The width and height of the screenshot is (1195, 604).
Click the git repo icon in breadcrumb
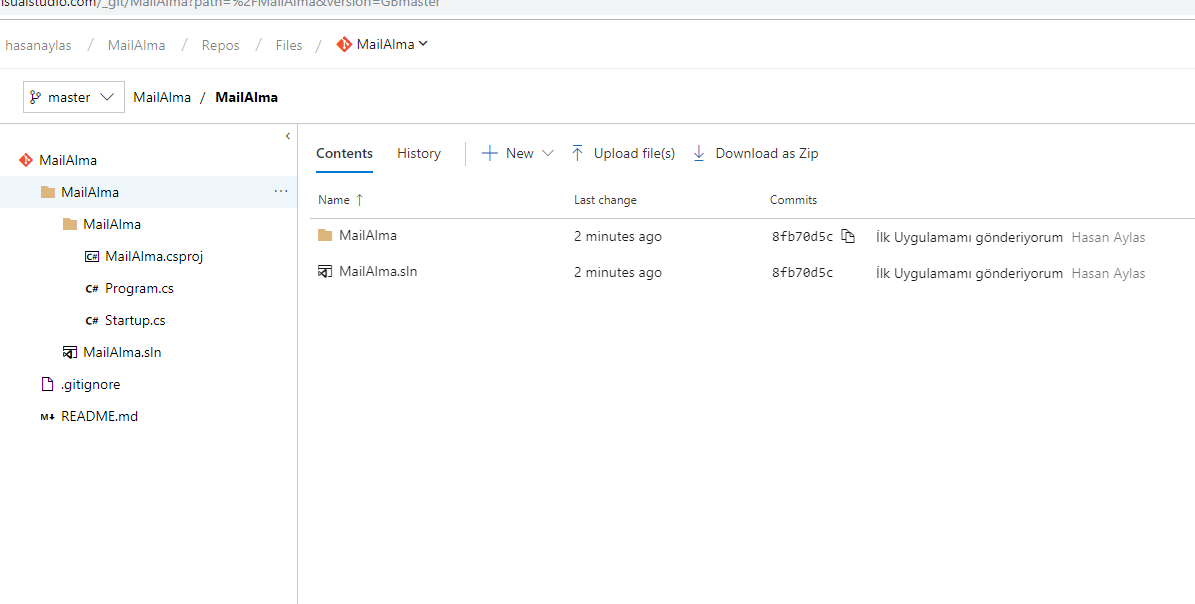[x=344, y=44]
